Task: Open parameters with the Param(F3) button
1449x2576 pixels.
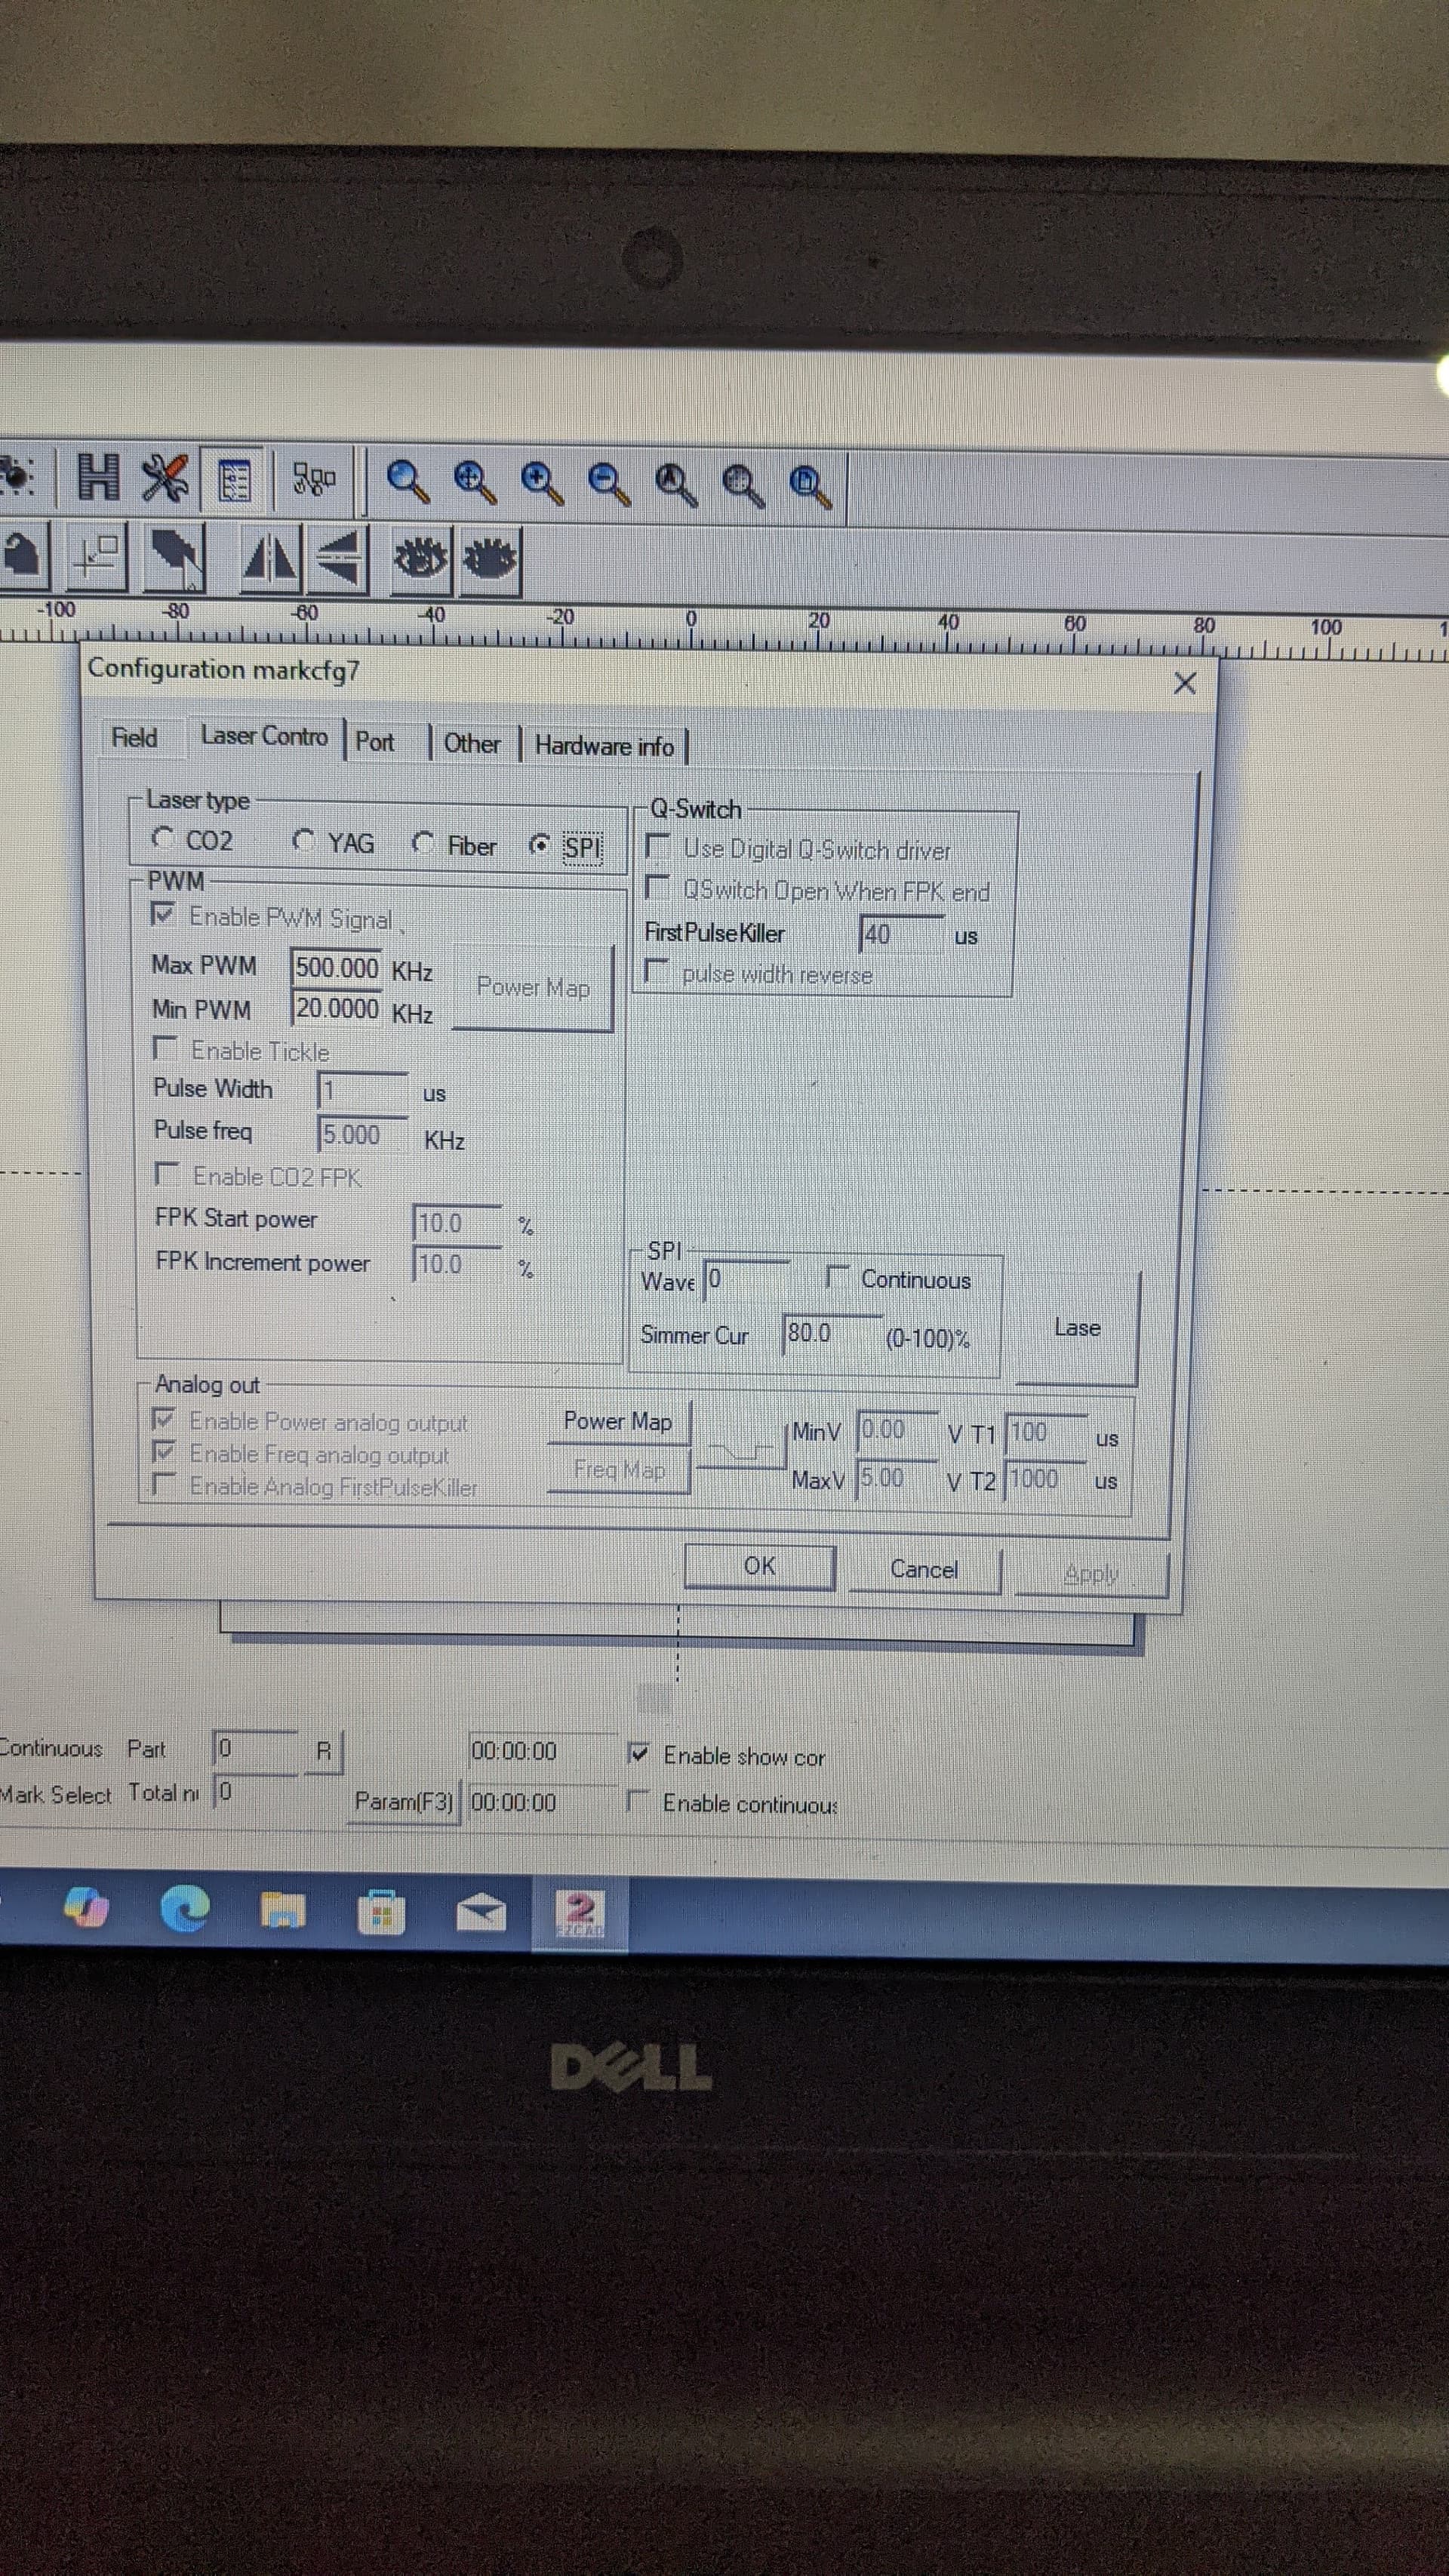Action: (404, 1801)
